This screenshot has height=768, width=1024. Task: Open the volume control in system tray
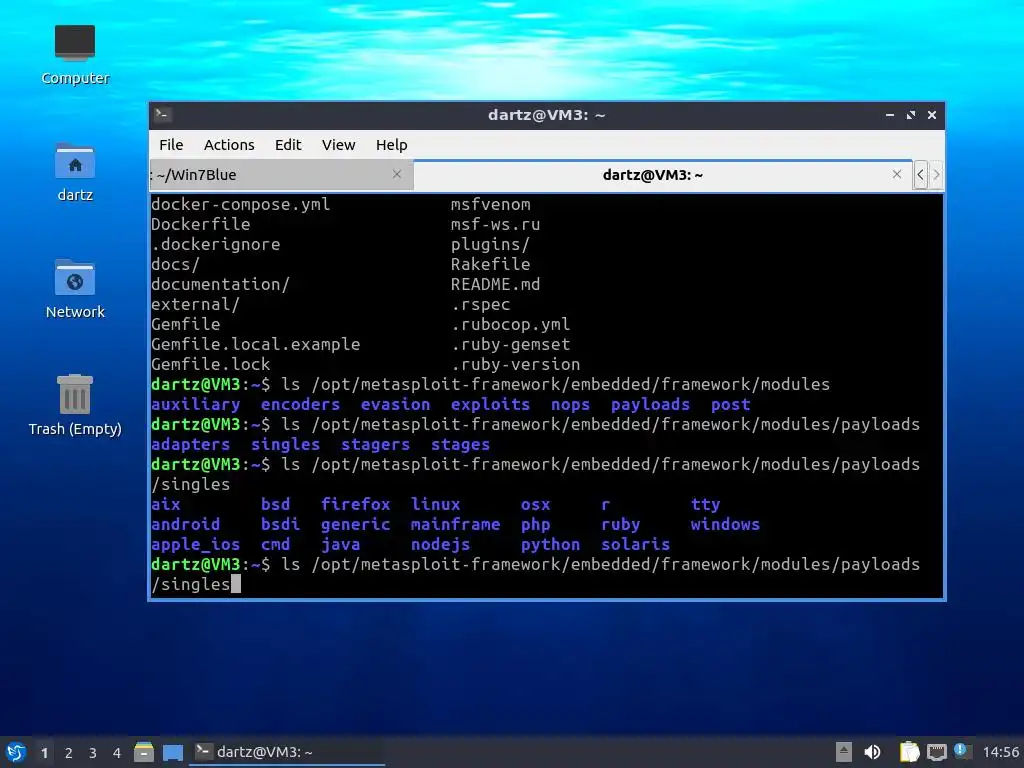(x=872, y=752)
